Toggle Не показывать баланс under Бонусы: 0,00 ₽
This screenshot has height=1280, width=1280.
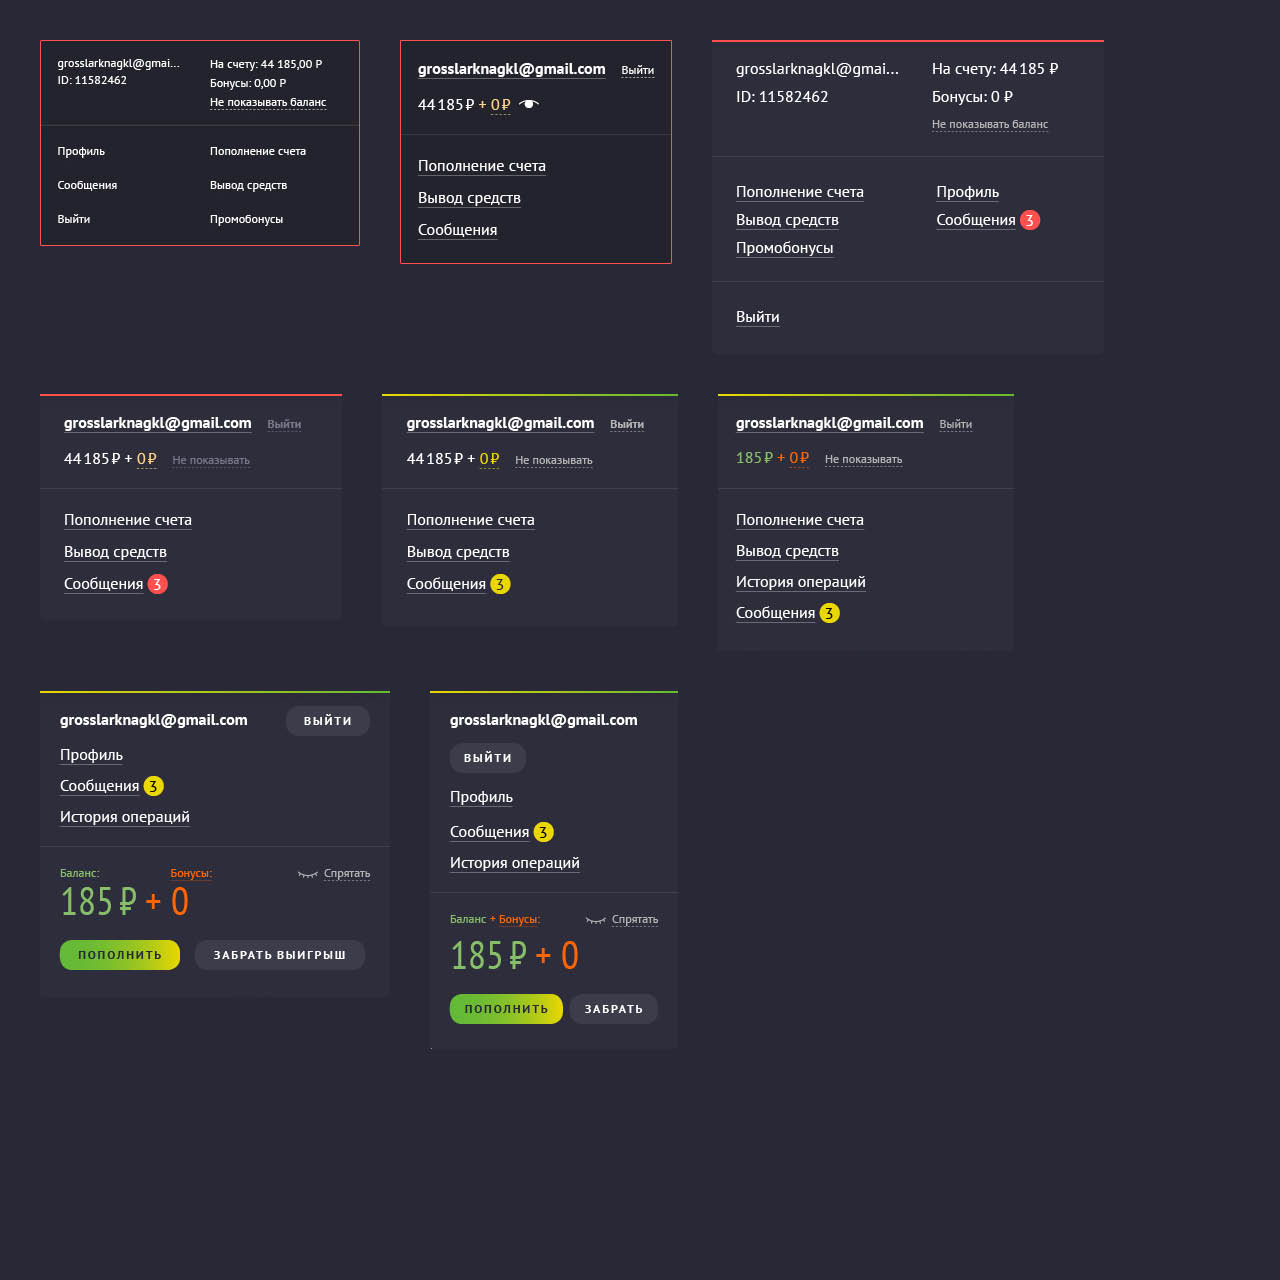point(267,102)
